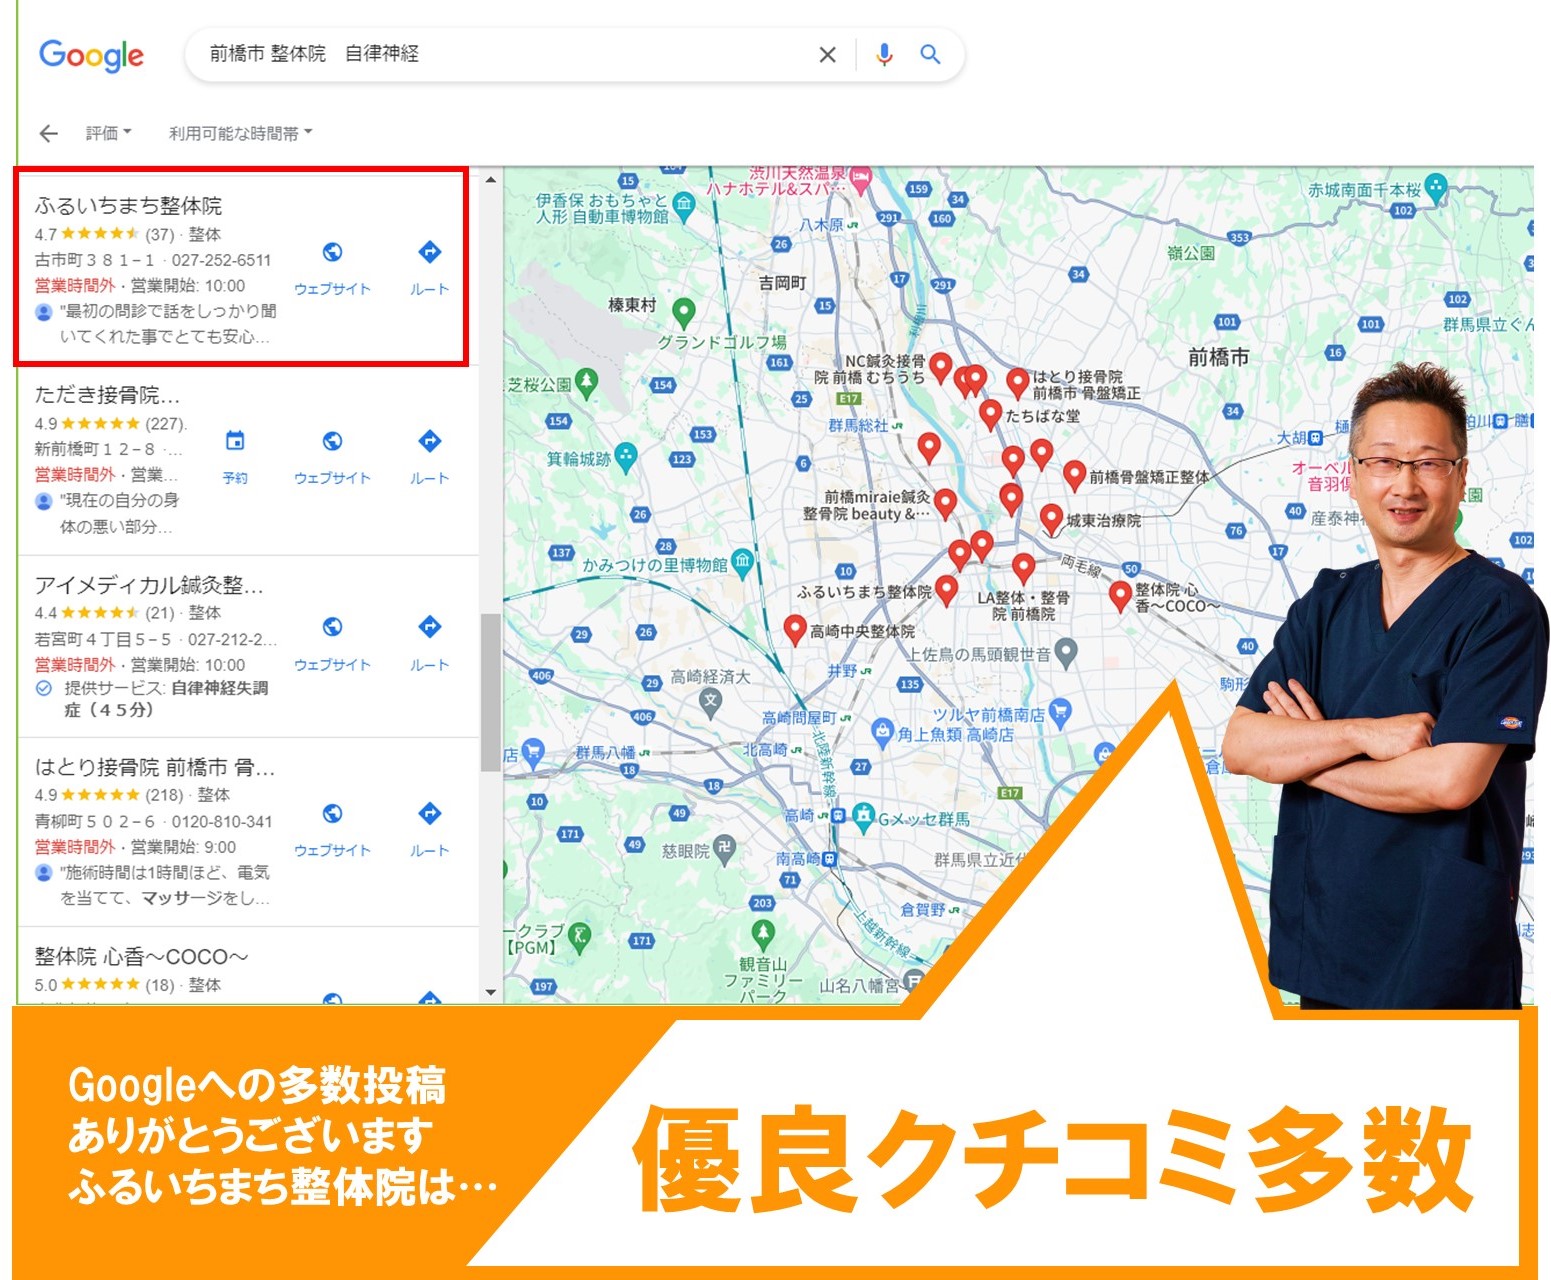The width and height of the screenshot is (1551, 1280).
Task: Start voice search with microphone icon
Action: tap(884, 55)
